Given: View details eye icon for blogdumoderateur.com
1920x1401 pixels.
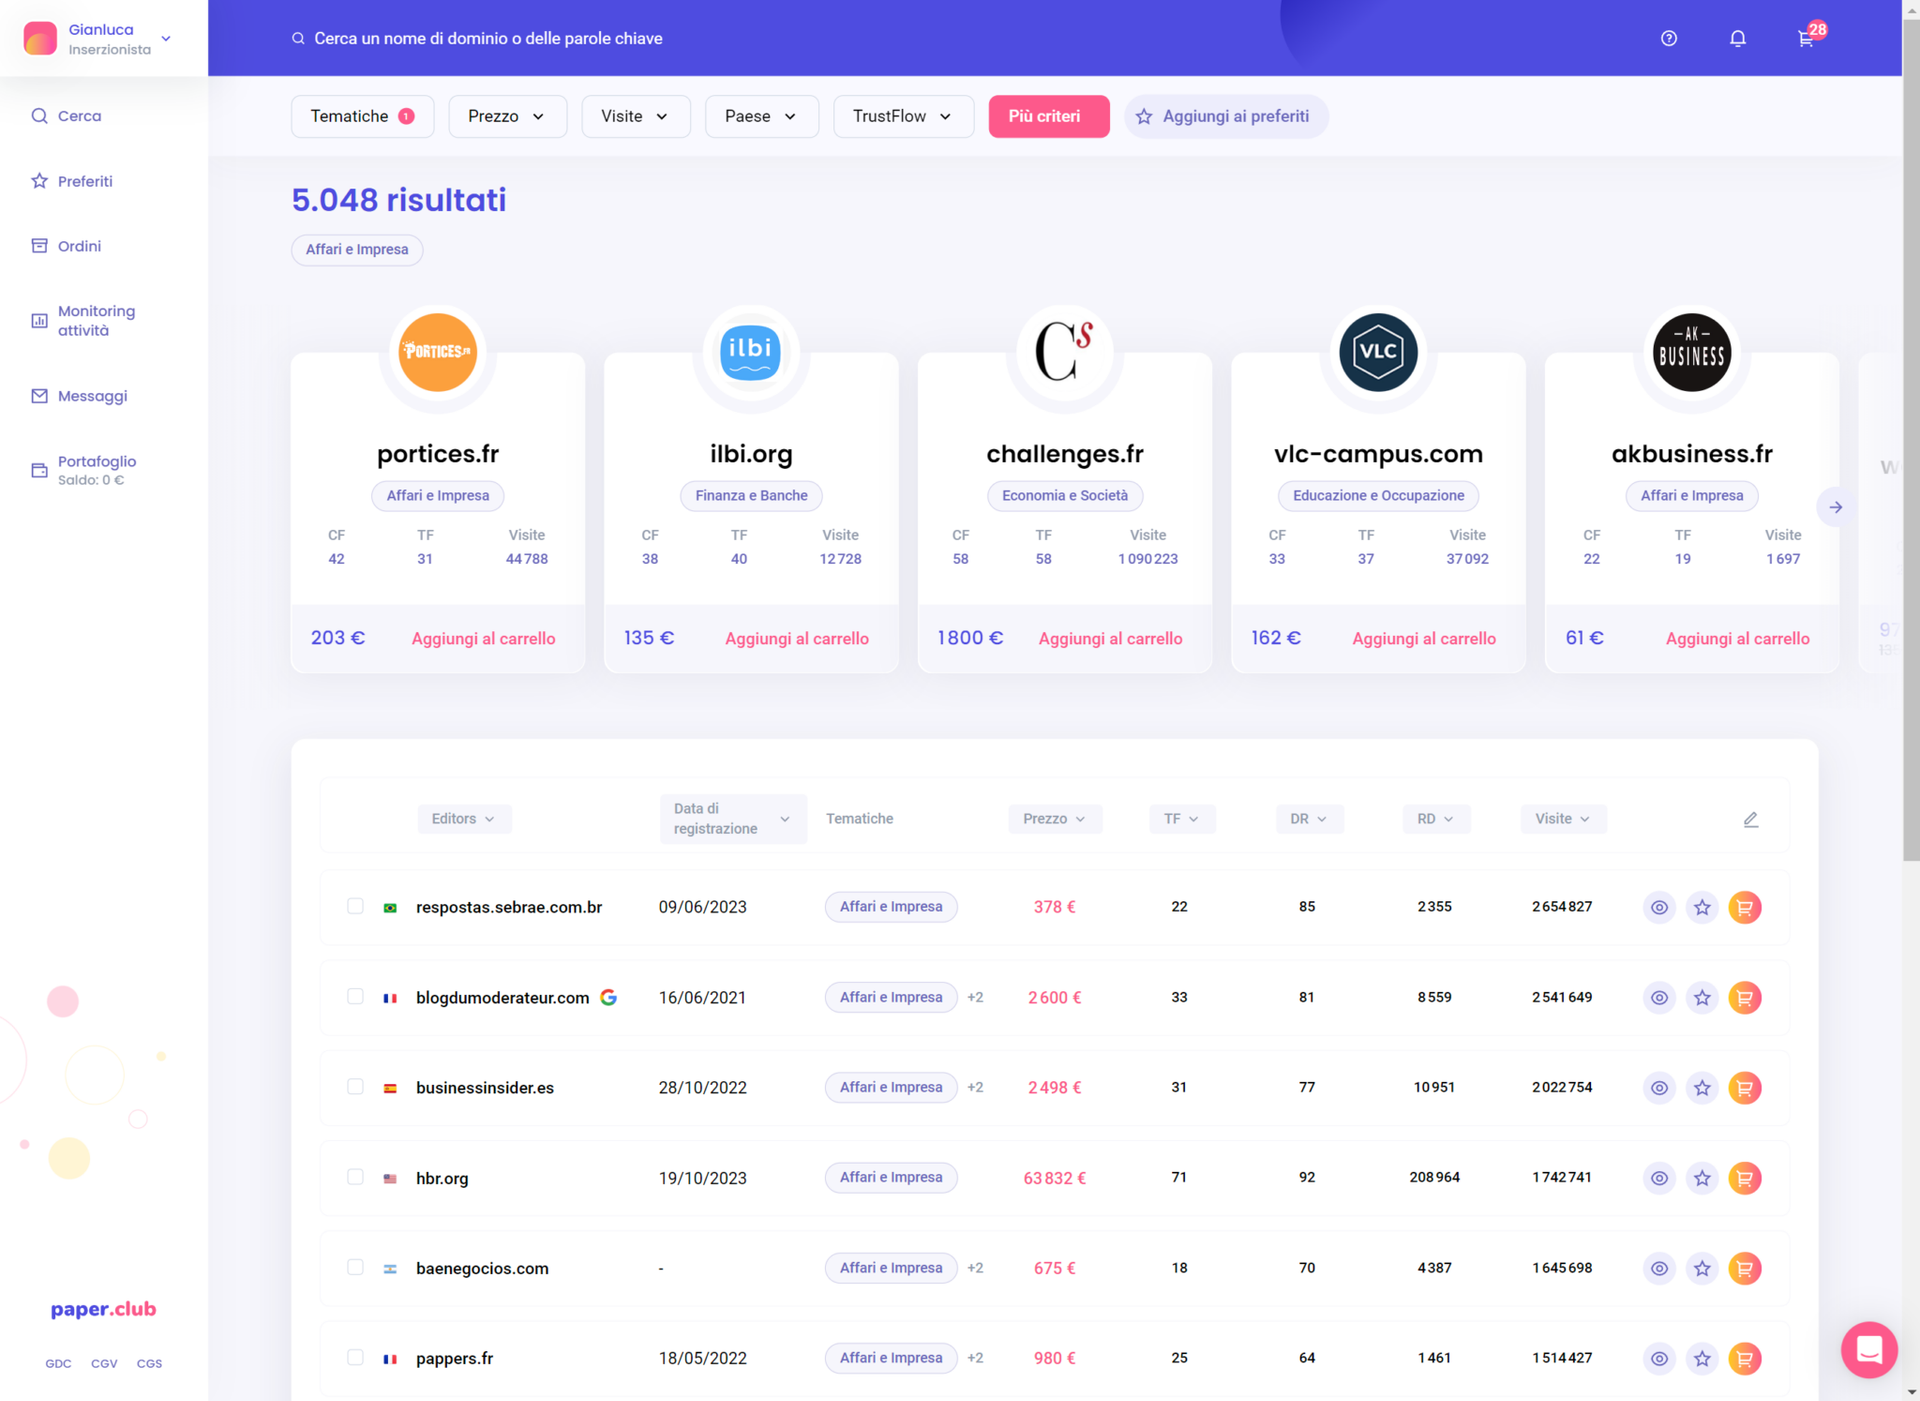Looking at the screenshot, I should [1659, 998].
